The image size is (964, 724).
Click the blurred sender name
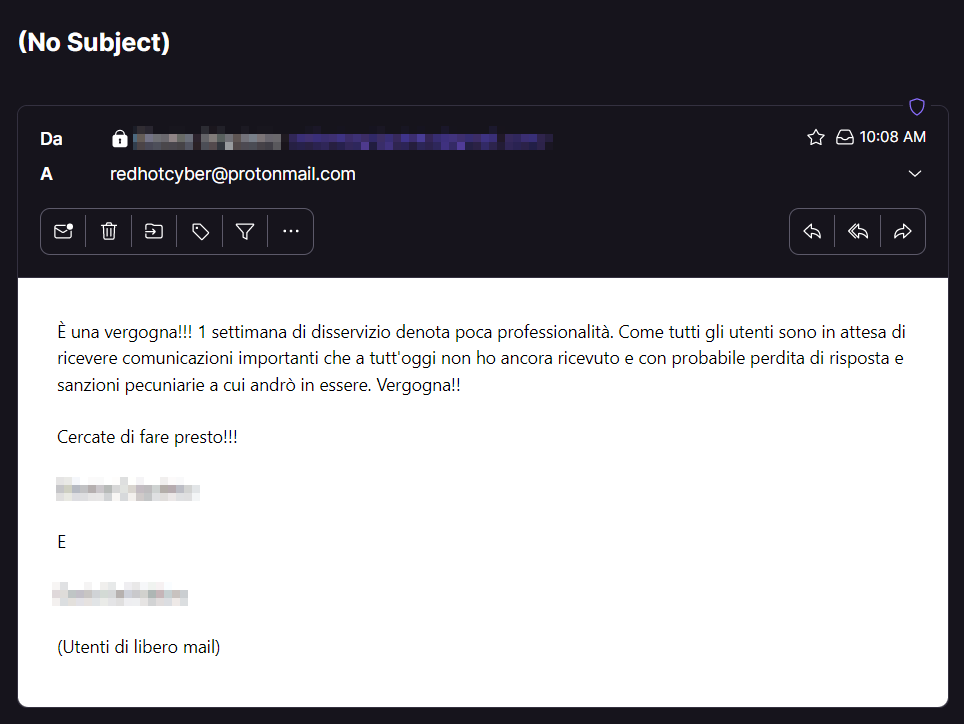(x=206, y=138)
